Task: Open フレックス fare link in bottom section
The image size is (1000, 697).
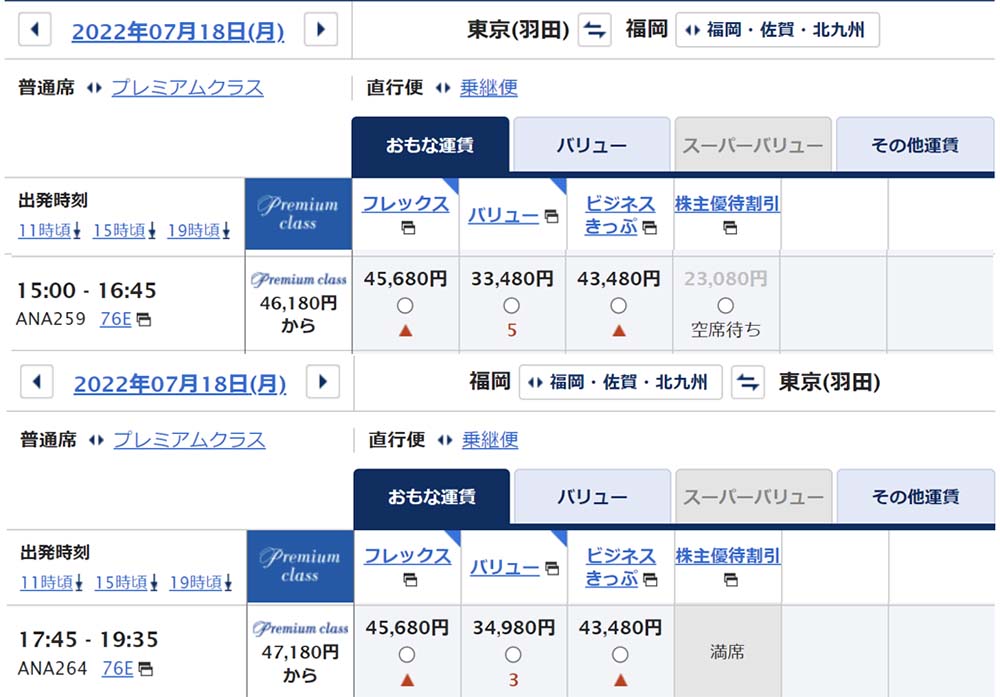Action: [408, 556]
